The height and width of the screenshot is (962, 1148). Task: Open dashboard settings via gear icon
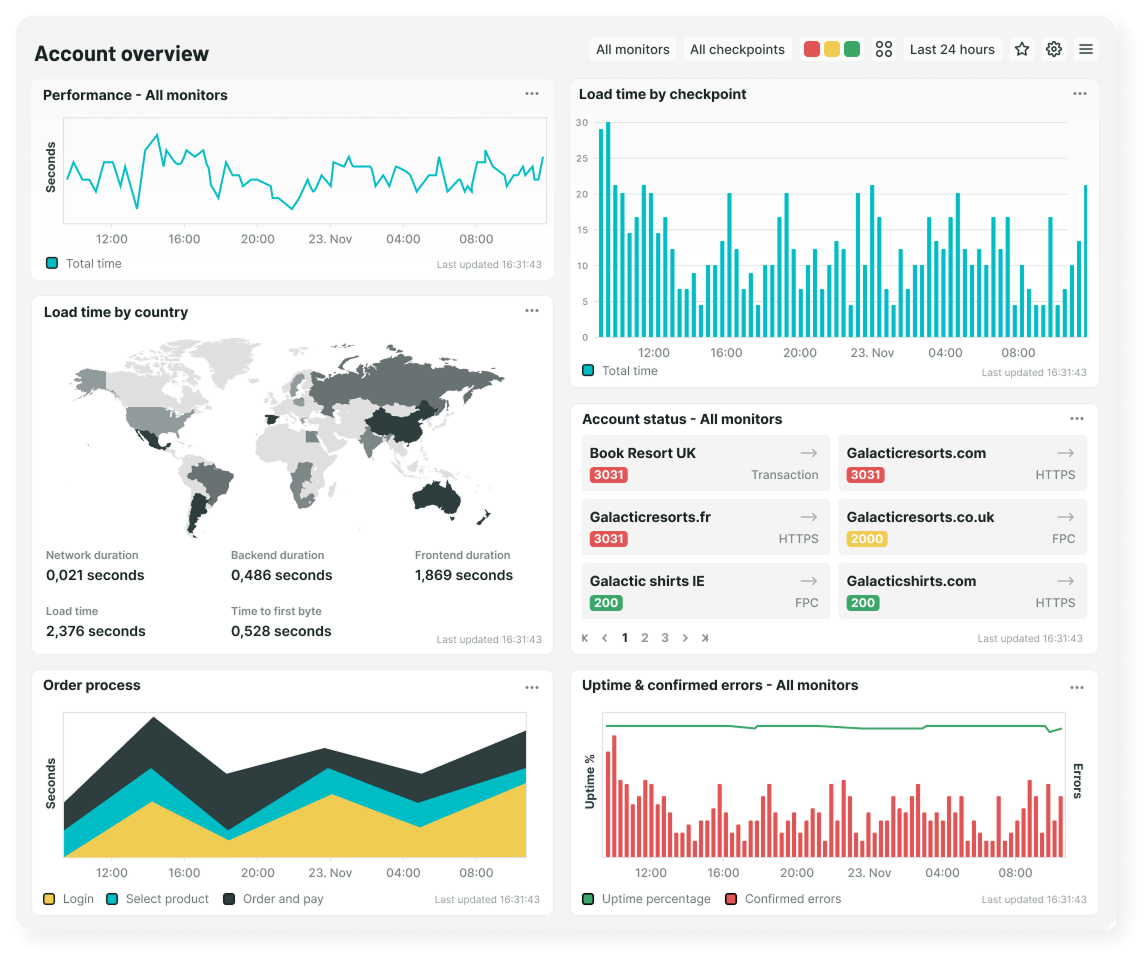1053,48
